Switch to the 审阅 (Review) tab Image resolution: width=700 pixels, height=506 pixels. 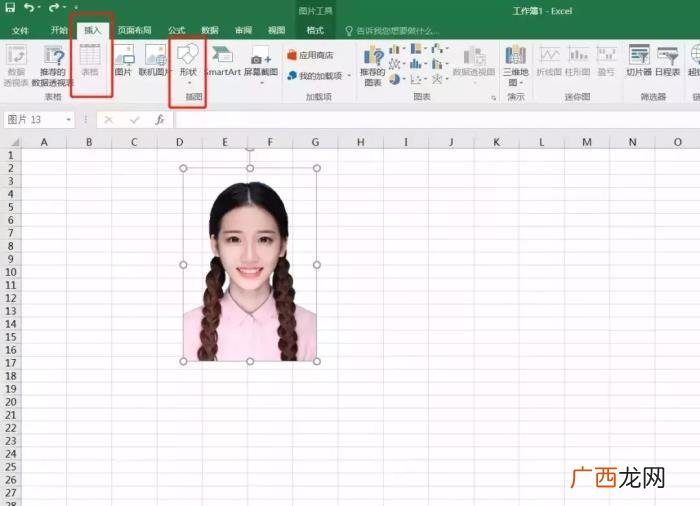coord(243,30)
